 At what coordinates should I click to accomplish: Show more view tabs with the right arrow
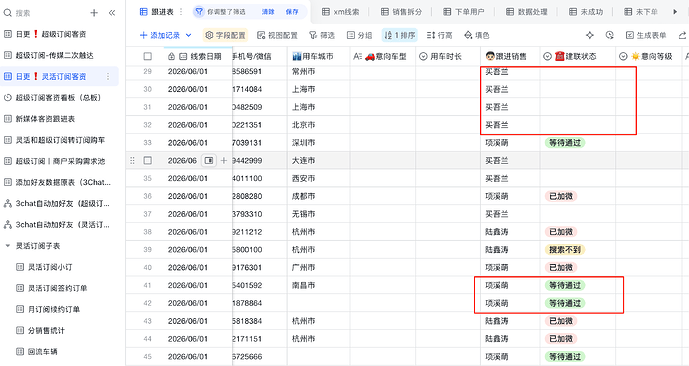(x=675, y=12)
